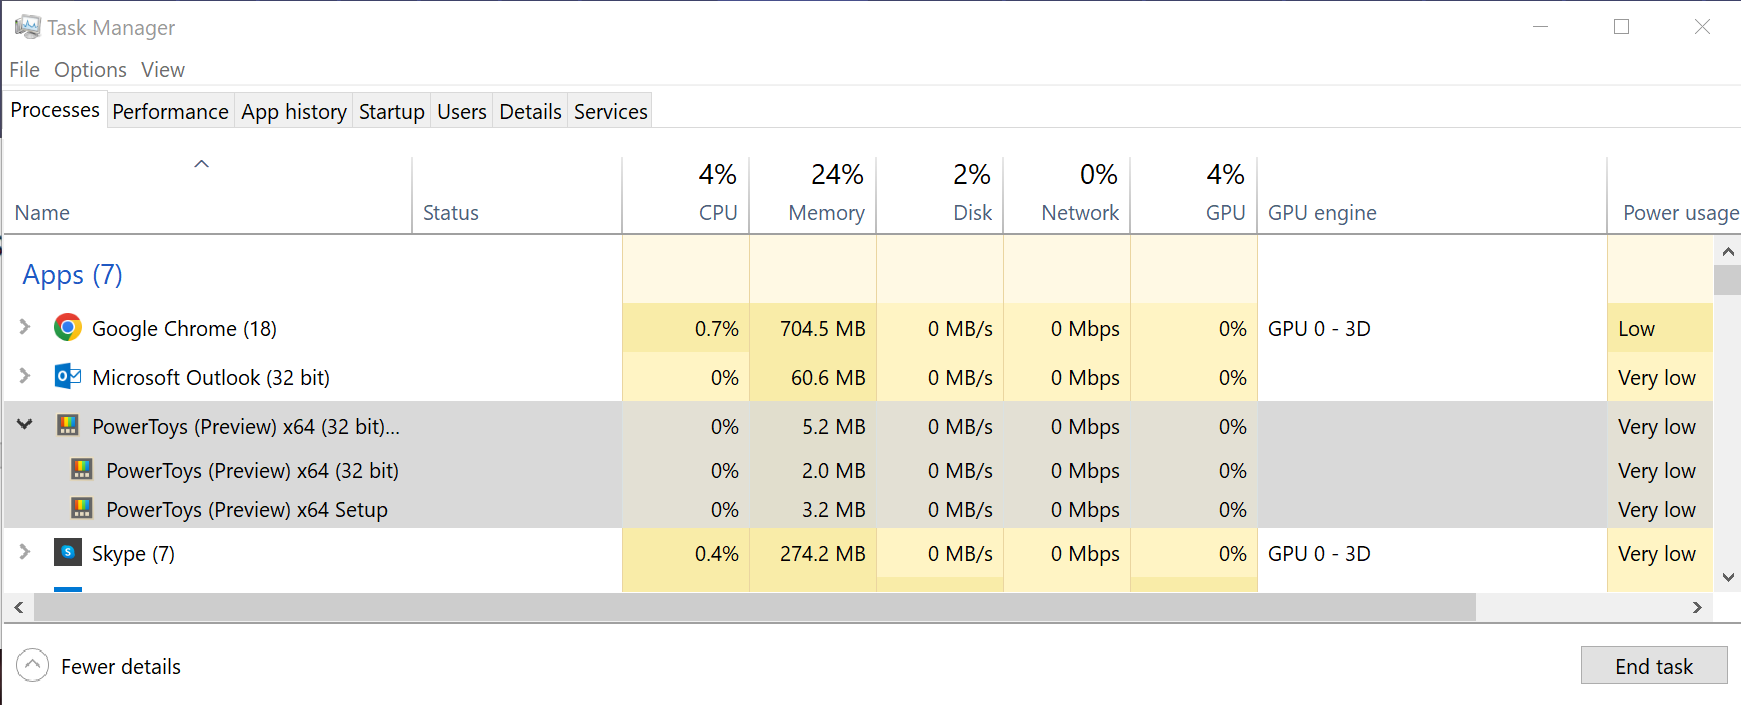Switch to the Startup tab

coord(391,111)
